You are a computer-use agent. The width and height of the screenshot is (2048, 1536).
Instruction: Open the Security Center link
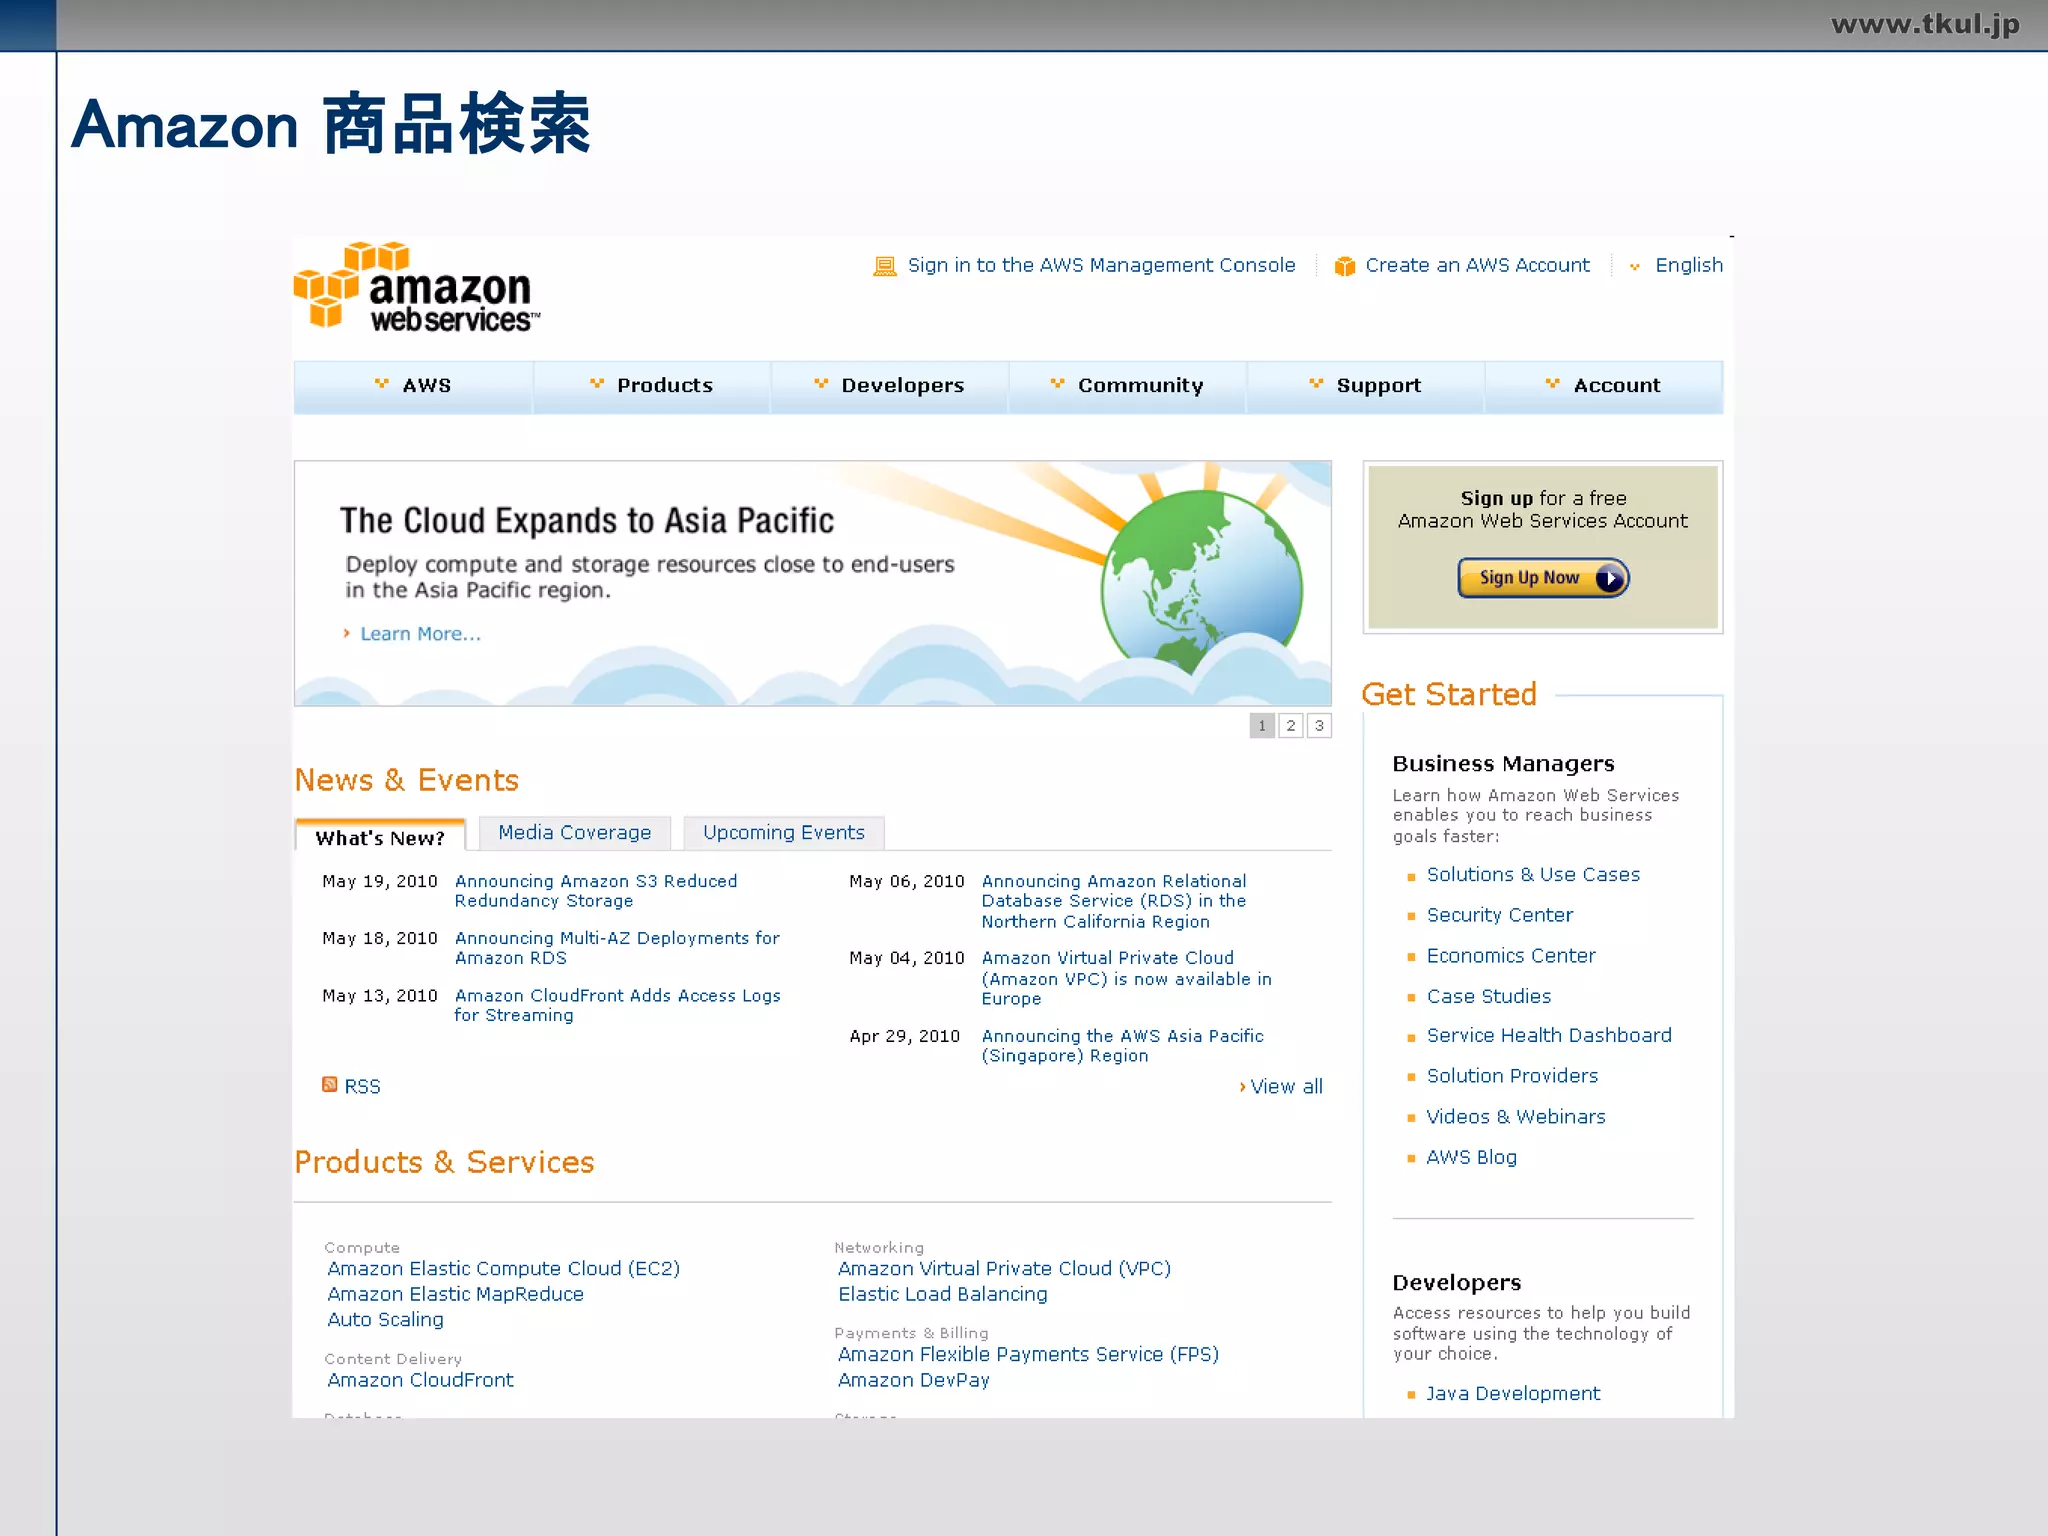[x=1499, y=915]
